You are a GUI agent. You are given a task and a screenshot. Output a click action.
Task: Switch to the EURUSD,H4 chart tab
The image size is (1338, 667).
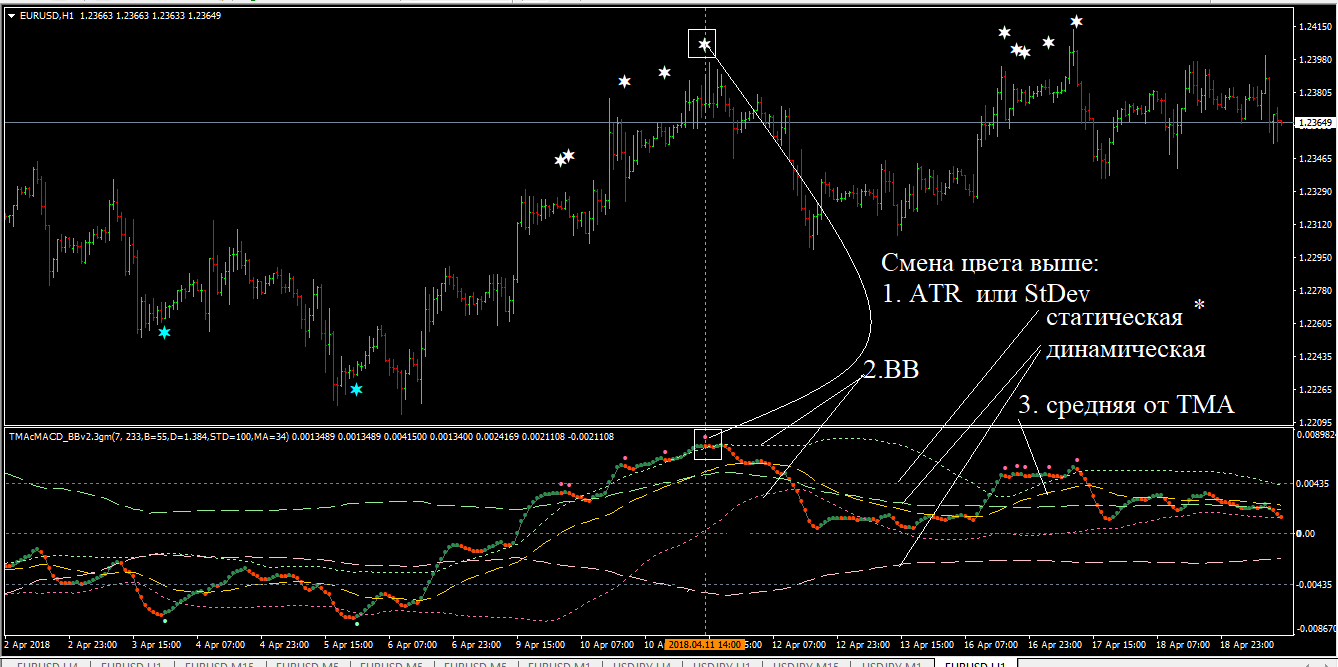(x=49, y=664)
